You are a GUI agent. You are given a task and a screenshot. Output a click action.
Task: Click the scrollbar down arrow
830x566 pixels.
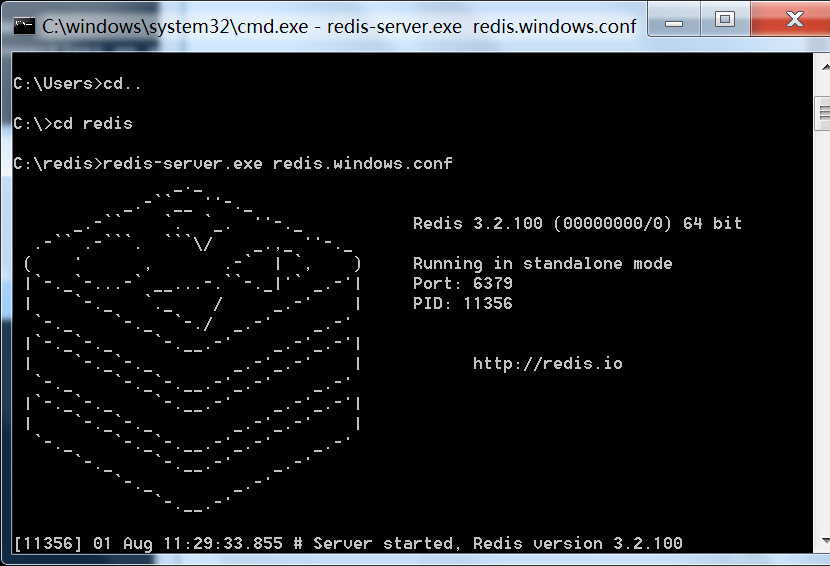tap(825, 541)
